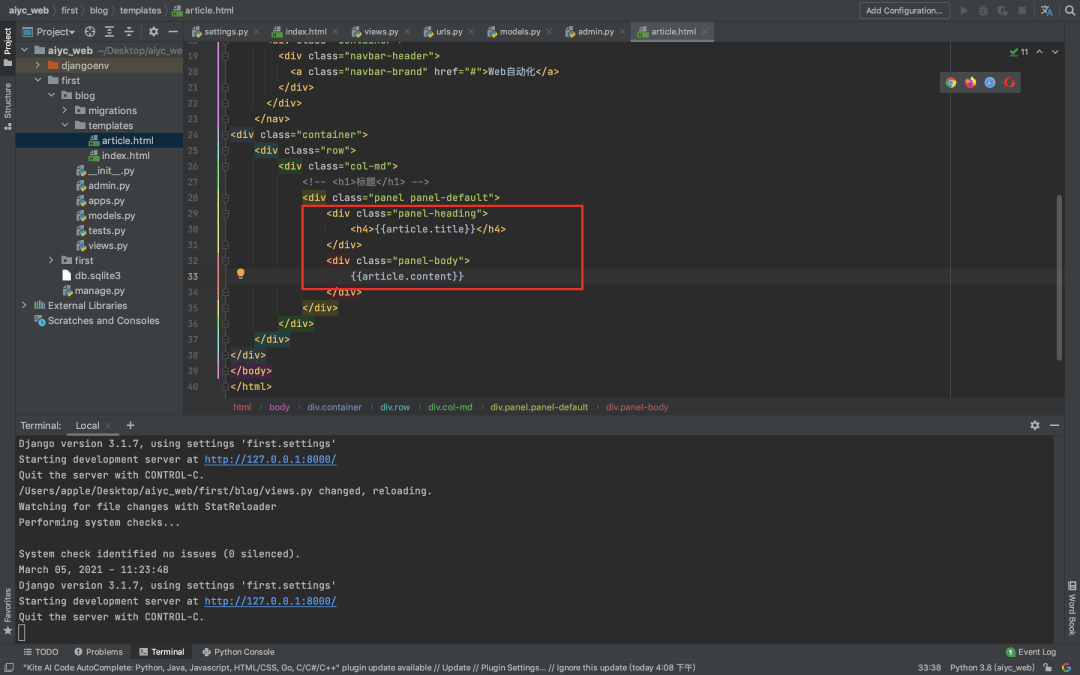This screenshot has height=675, width=1080.
Task: Click the Add Configuration button
Action: (x=904, y=11)
